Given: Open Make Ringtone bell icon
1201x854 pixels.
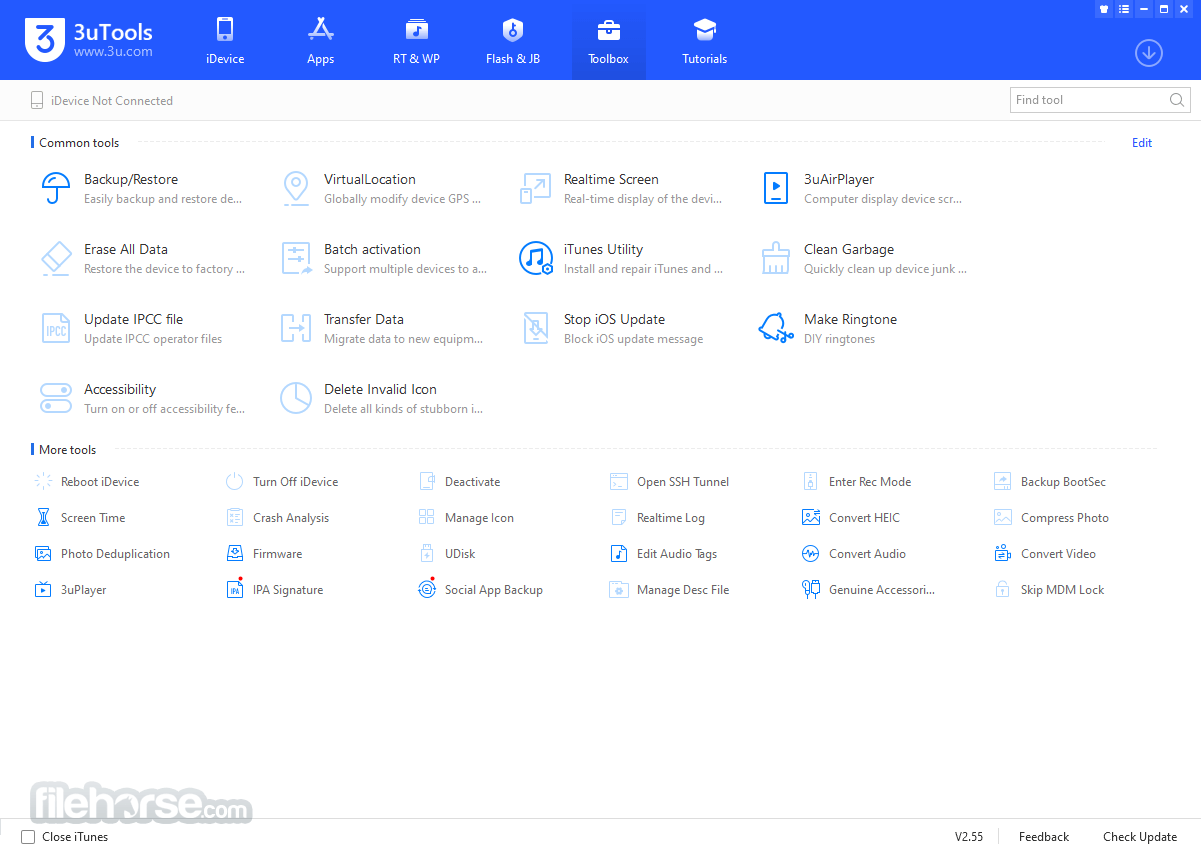Looking at the screenshot, I should point(776,328).
